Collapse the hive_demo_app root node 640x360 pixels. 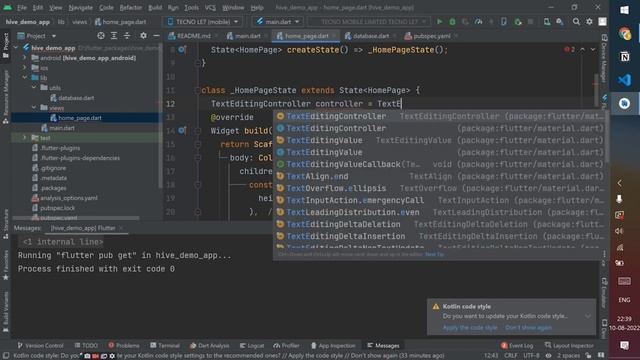(16, 48)
